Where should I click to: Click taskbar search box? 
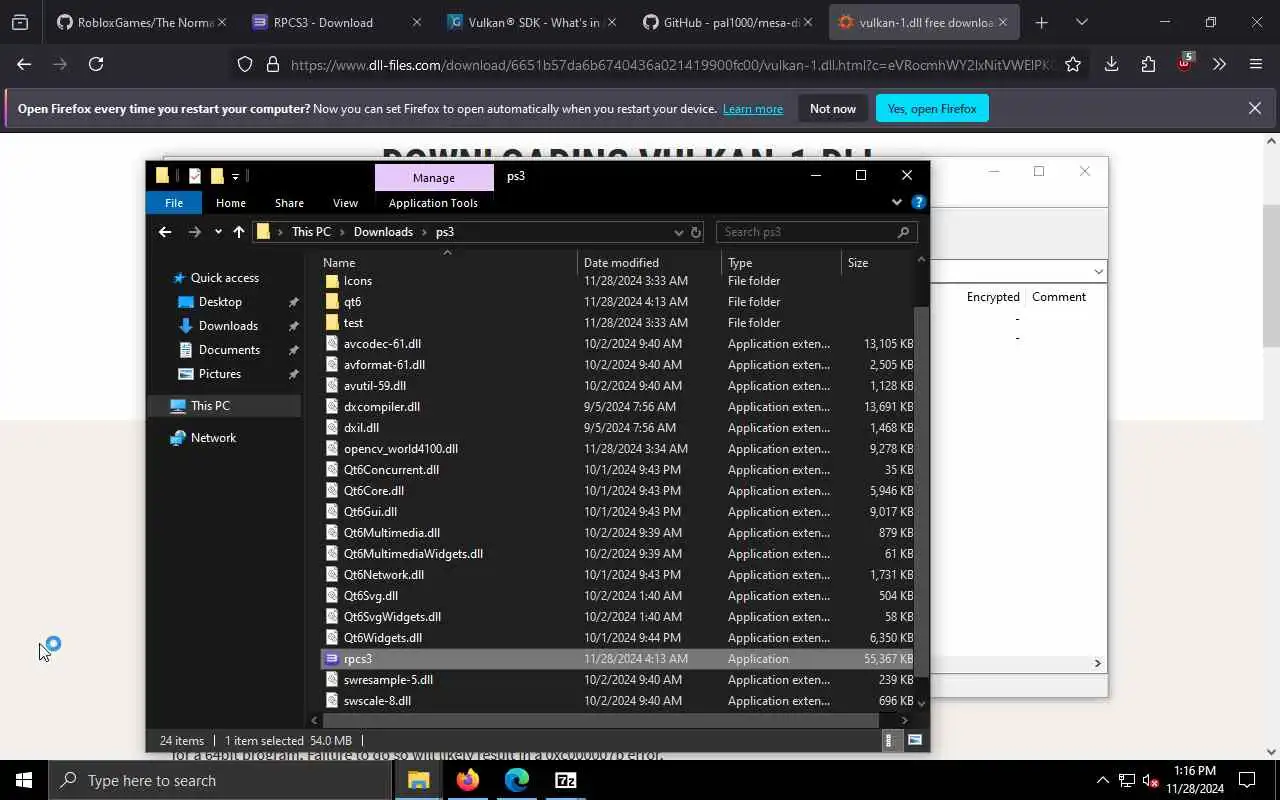point(220,780)
